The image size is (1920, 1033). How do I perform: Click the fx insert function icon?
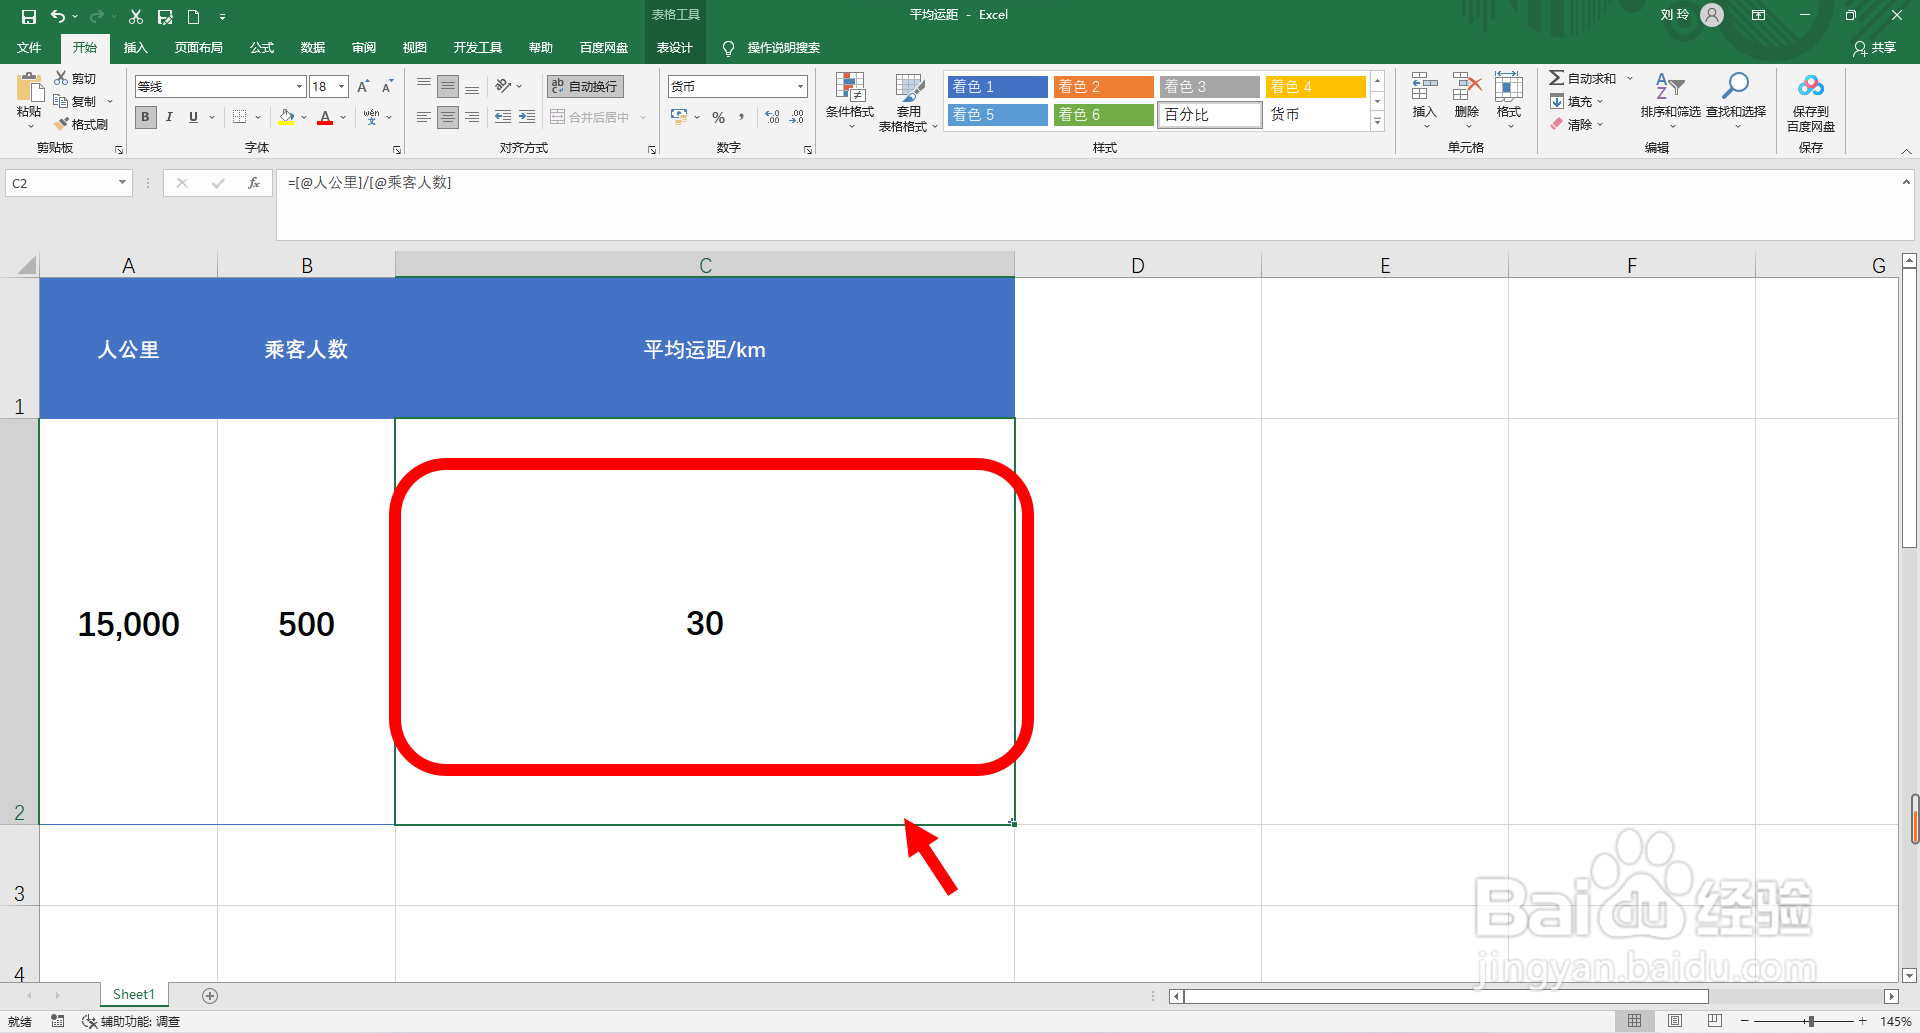[x=254, y=183]
